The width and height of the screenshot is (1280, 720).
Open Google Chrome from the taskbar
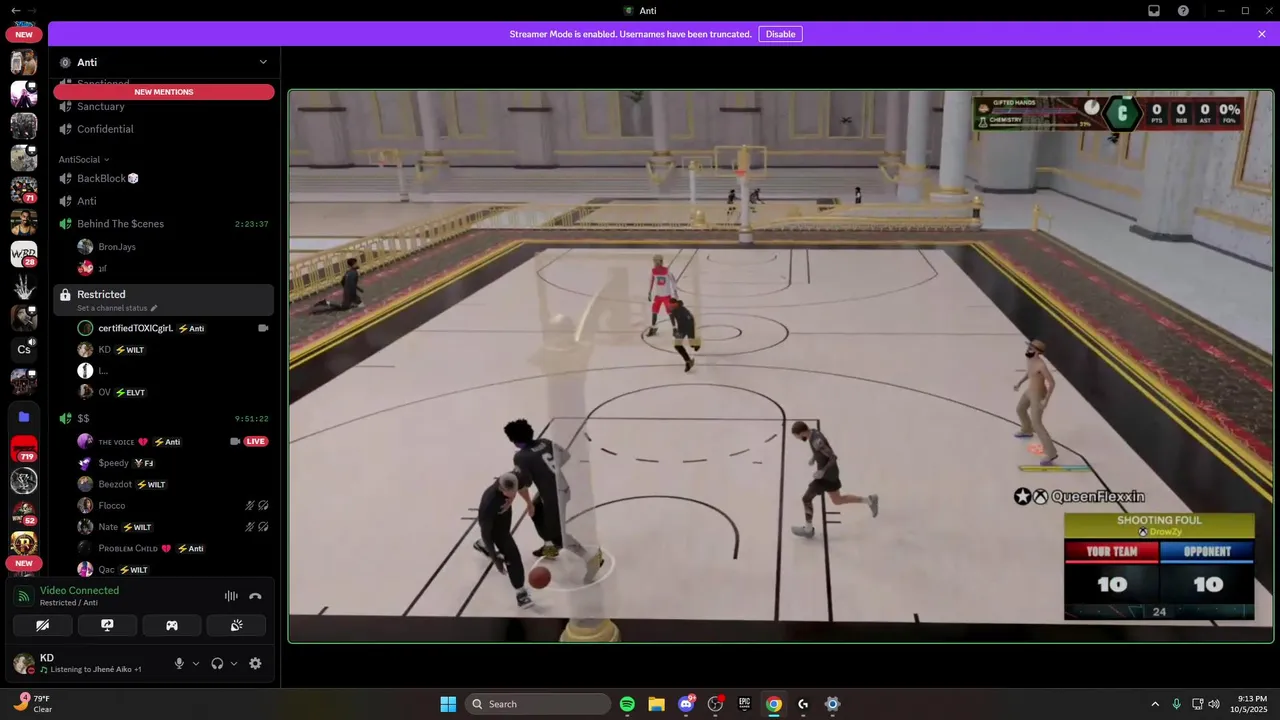point(773,704)
